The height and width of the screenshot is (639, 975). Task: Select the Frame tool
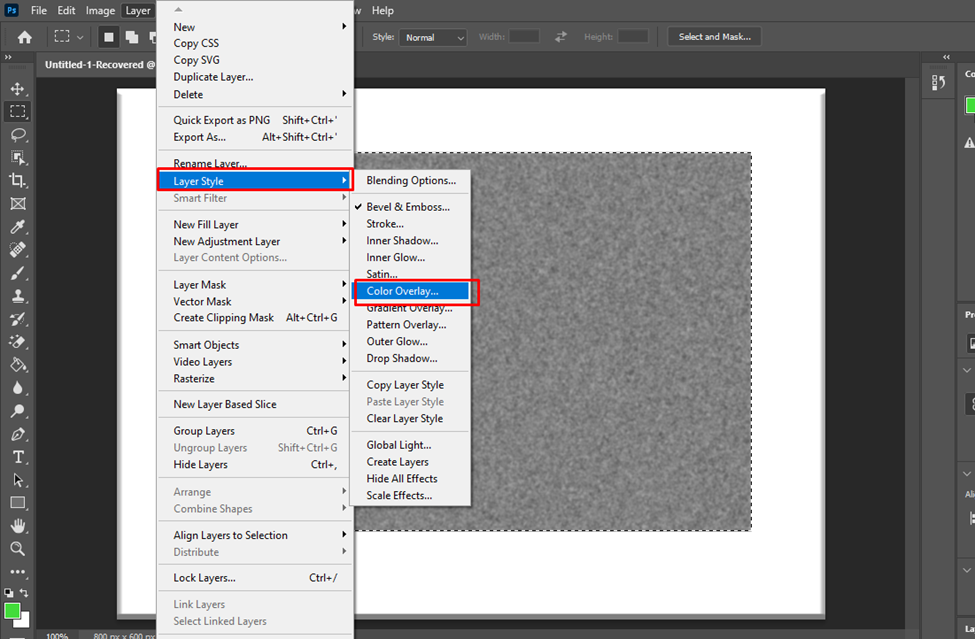[x=17, y=204]
